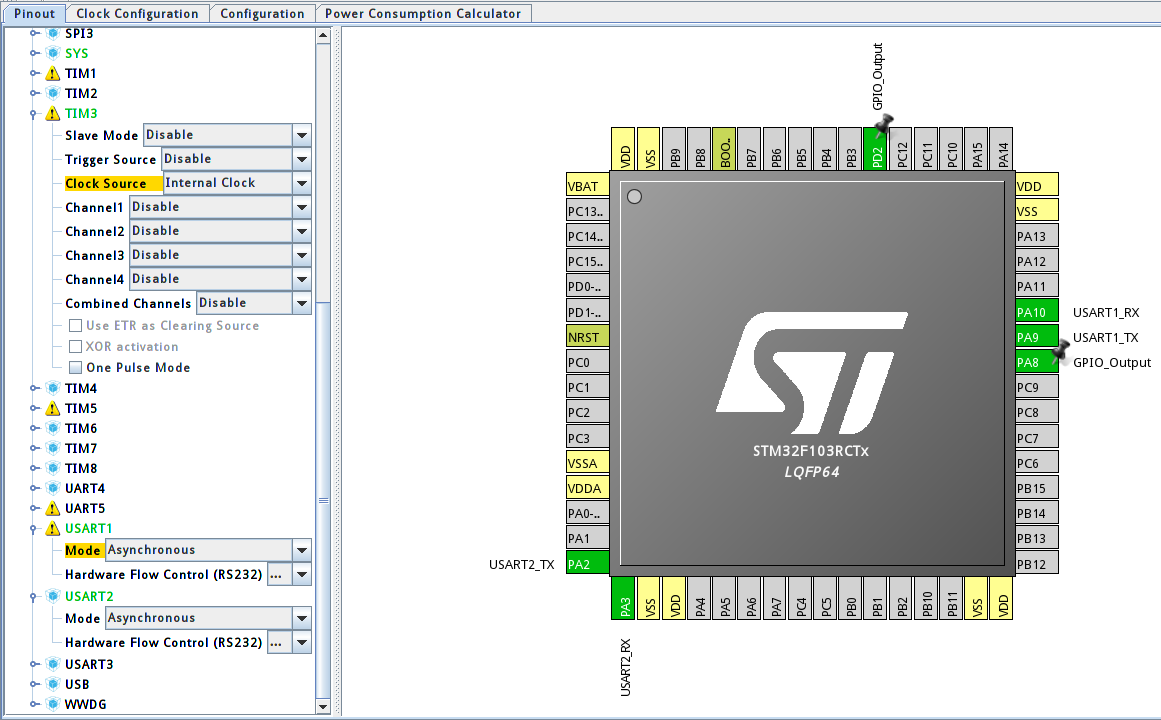Collapse the TIM3 tree node
Viewport: 1161px width, 720px height.
(x=34, y=113)
